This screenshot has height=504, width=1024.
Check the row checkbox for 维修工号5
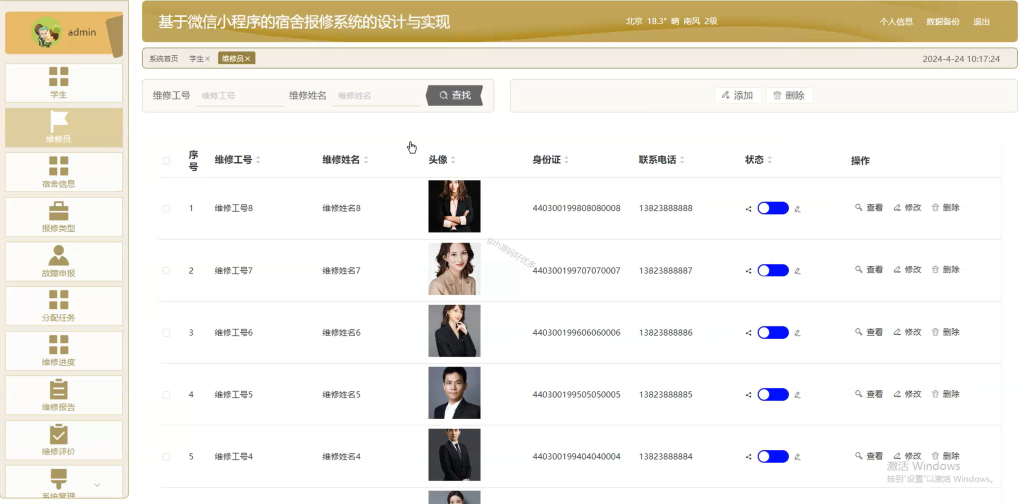[x=166, y=394]
